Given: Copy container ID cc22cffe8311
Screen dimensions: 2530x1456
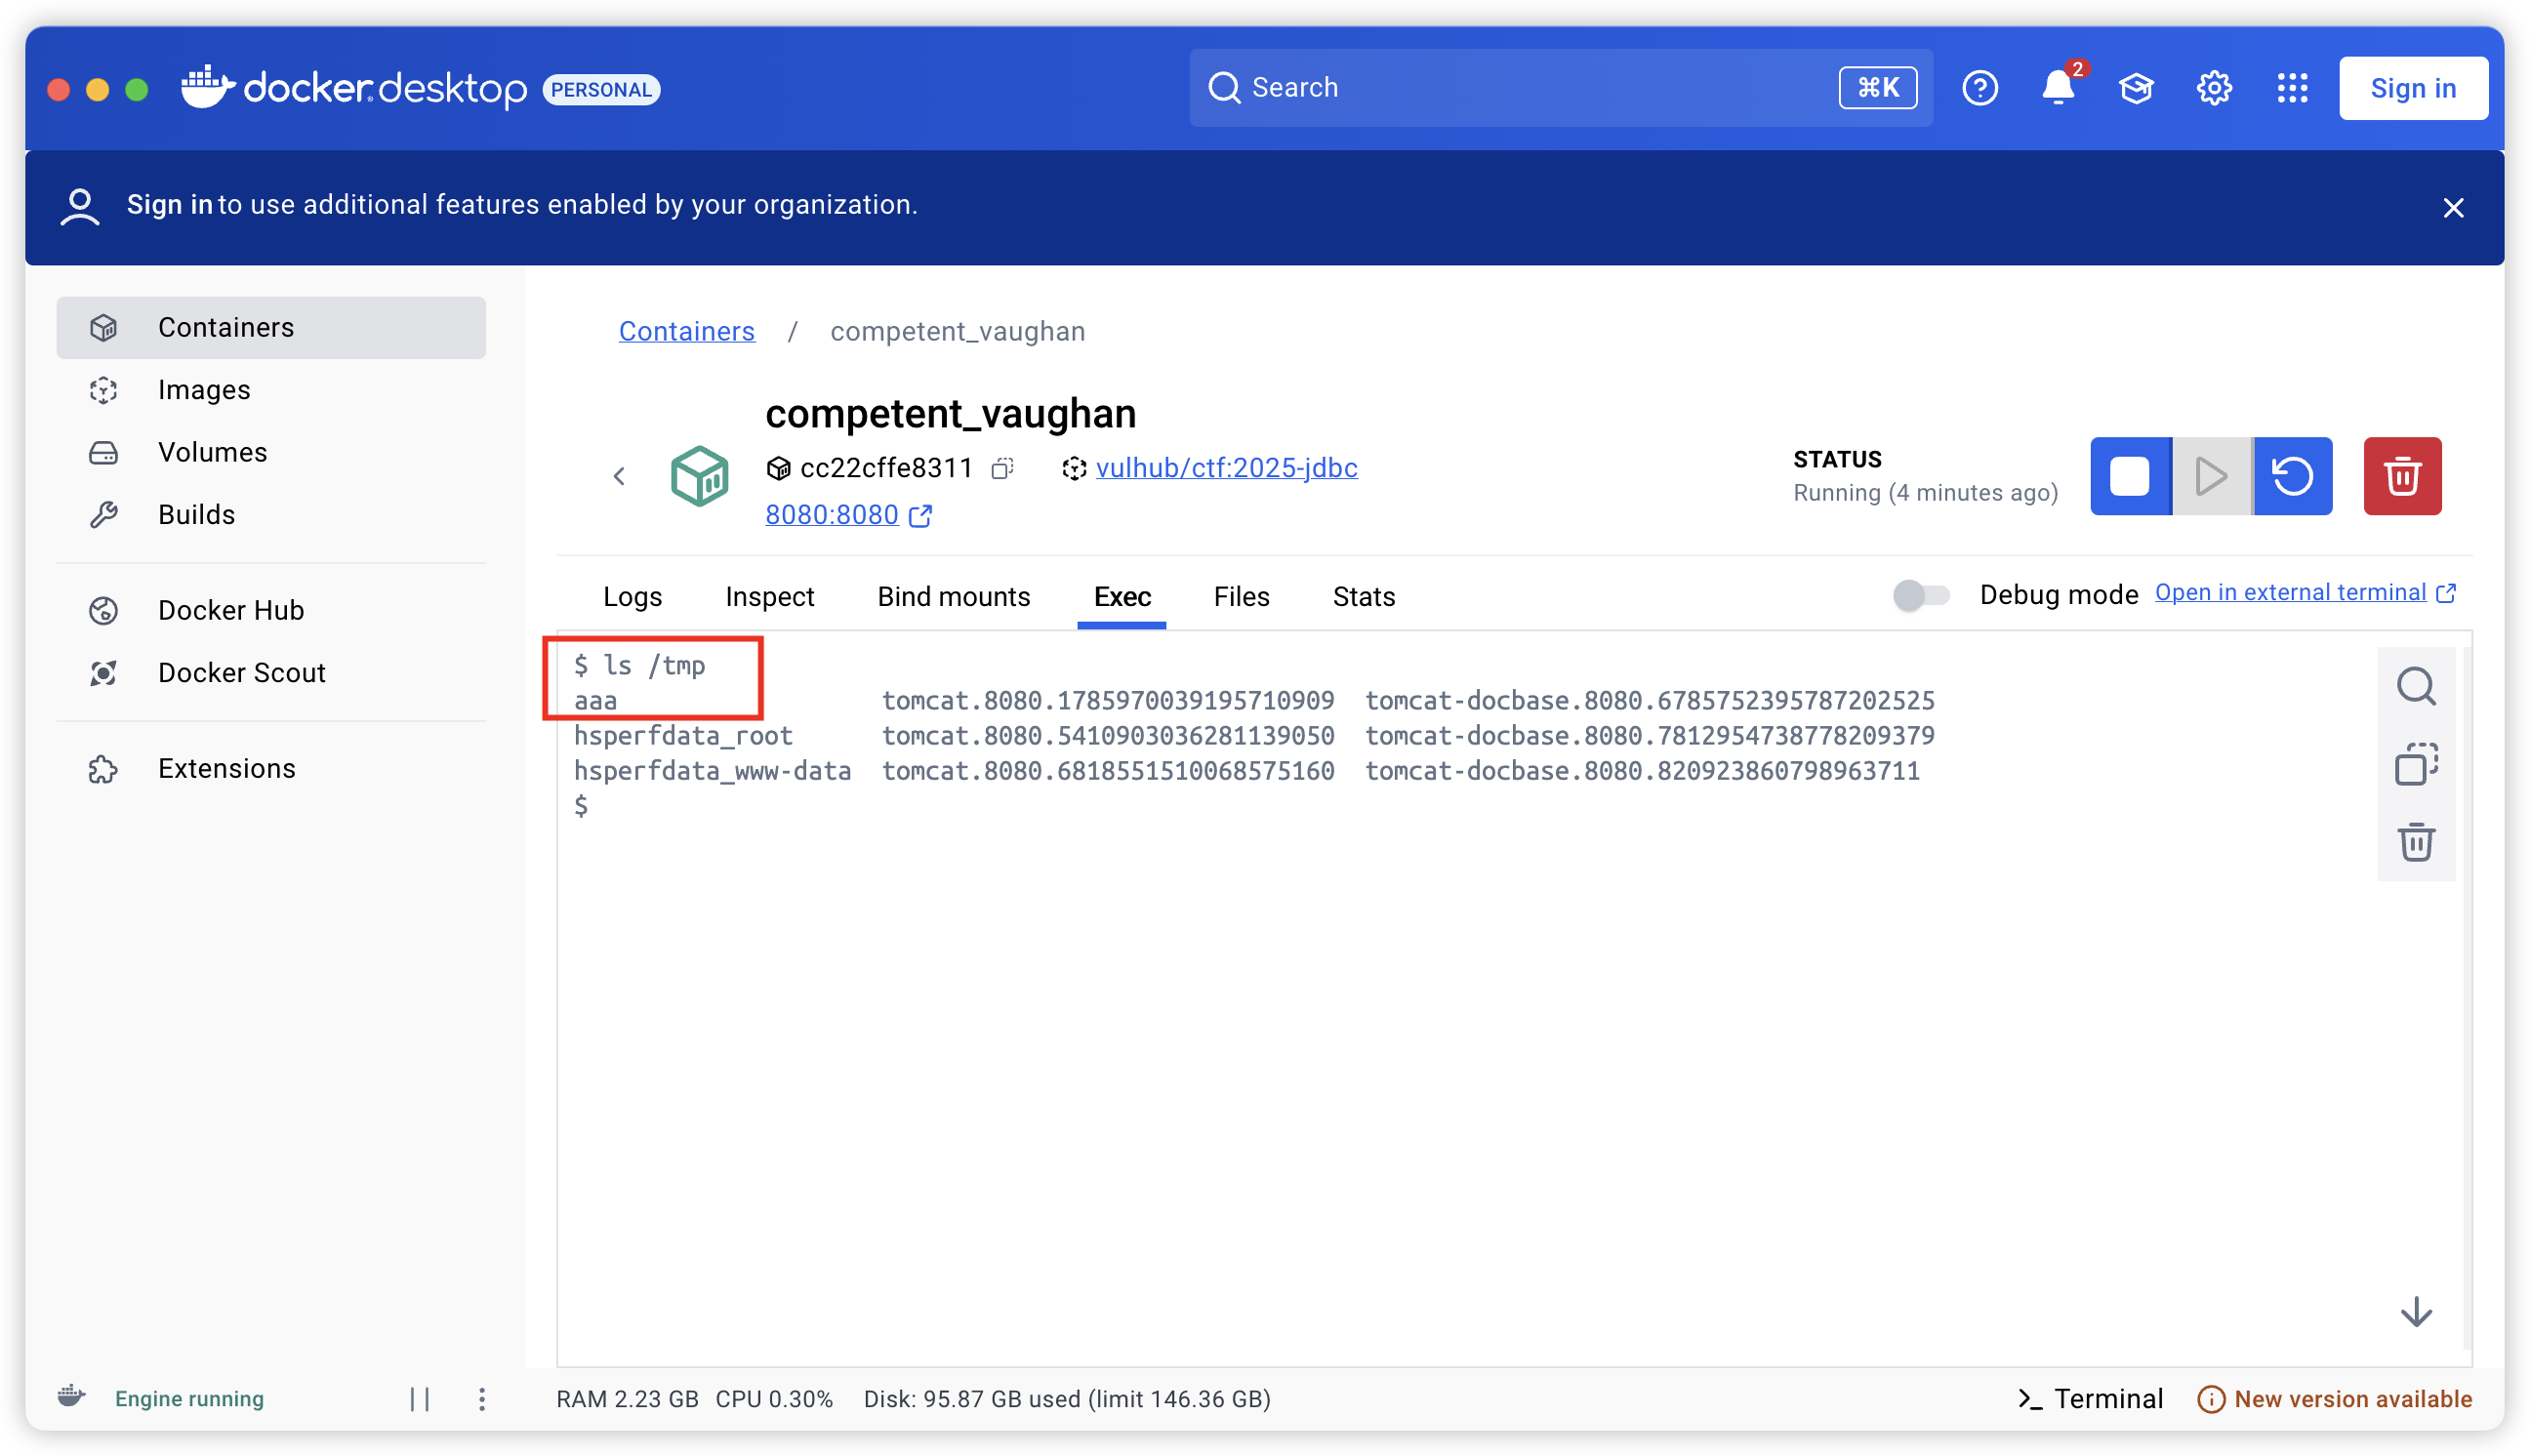Looking at the screenshot, I should 1003,468.
